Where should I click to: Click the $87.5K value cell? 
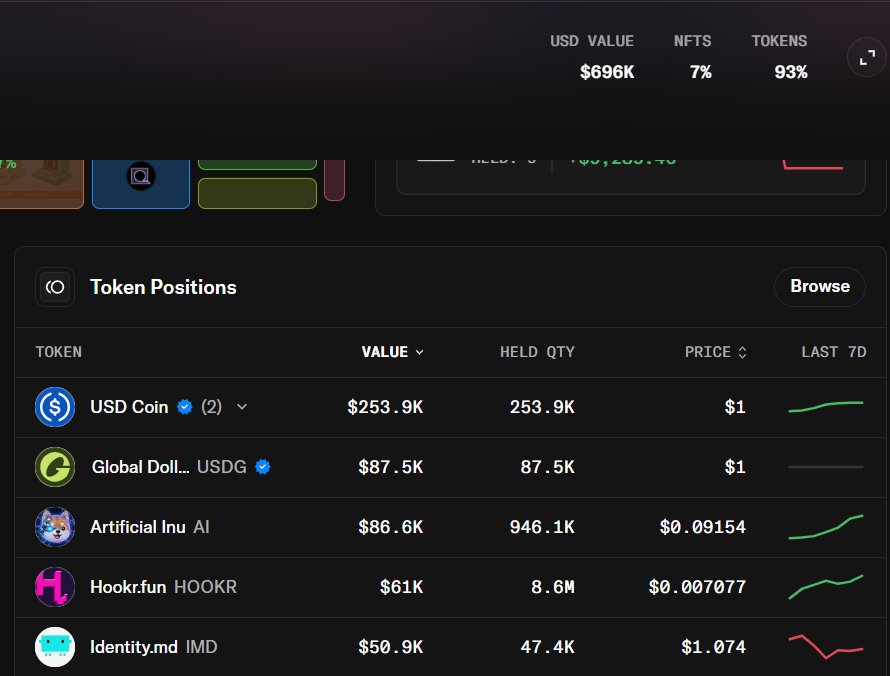tap(391, 467)
